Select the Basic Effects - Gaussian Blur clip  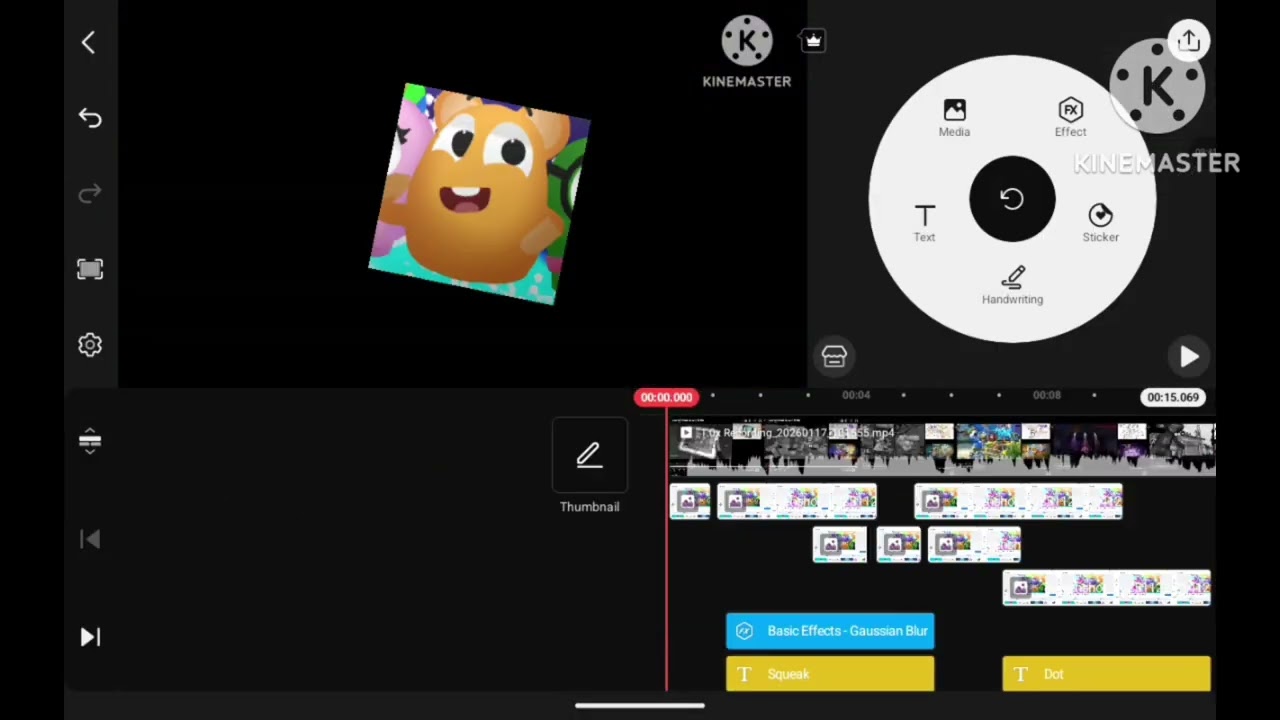tap(830, 631)
